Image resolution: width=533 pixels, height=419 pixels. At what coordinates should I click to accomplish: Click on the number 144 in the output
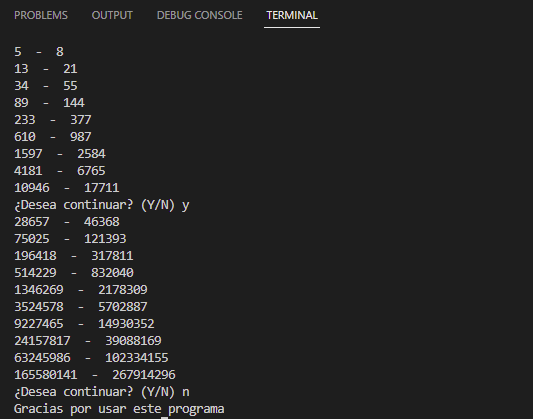[74, 103]
